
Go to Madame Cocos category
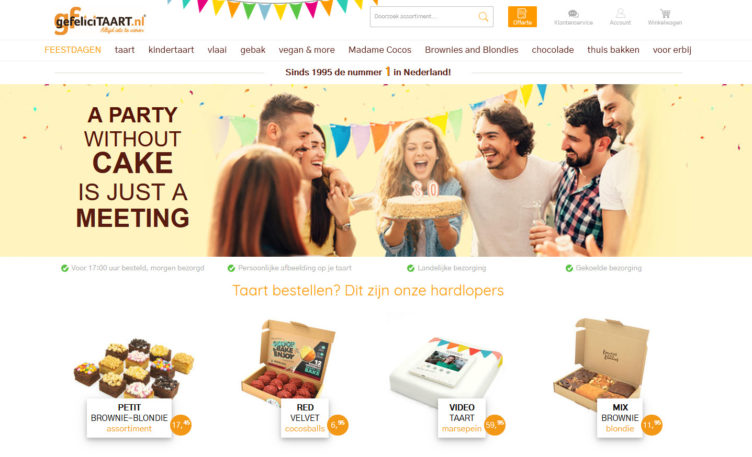(x=380, y=50)
